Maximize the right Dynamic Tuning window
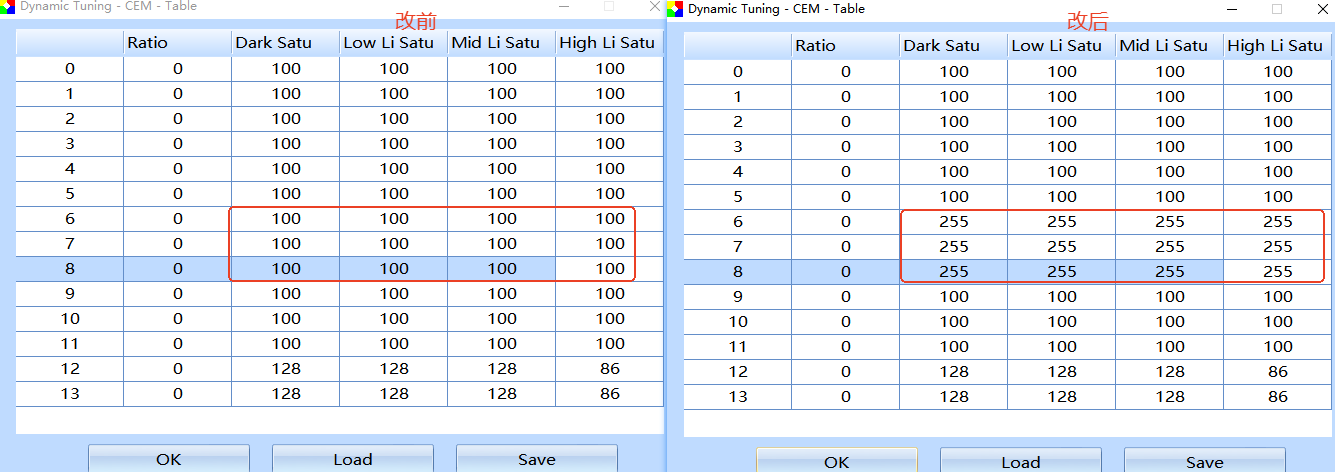Screen dimensions: 1335x472 tap(1277, 9)
